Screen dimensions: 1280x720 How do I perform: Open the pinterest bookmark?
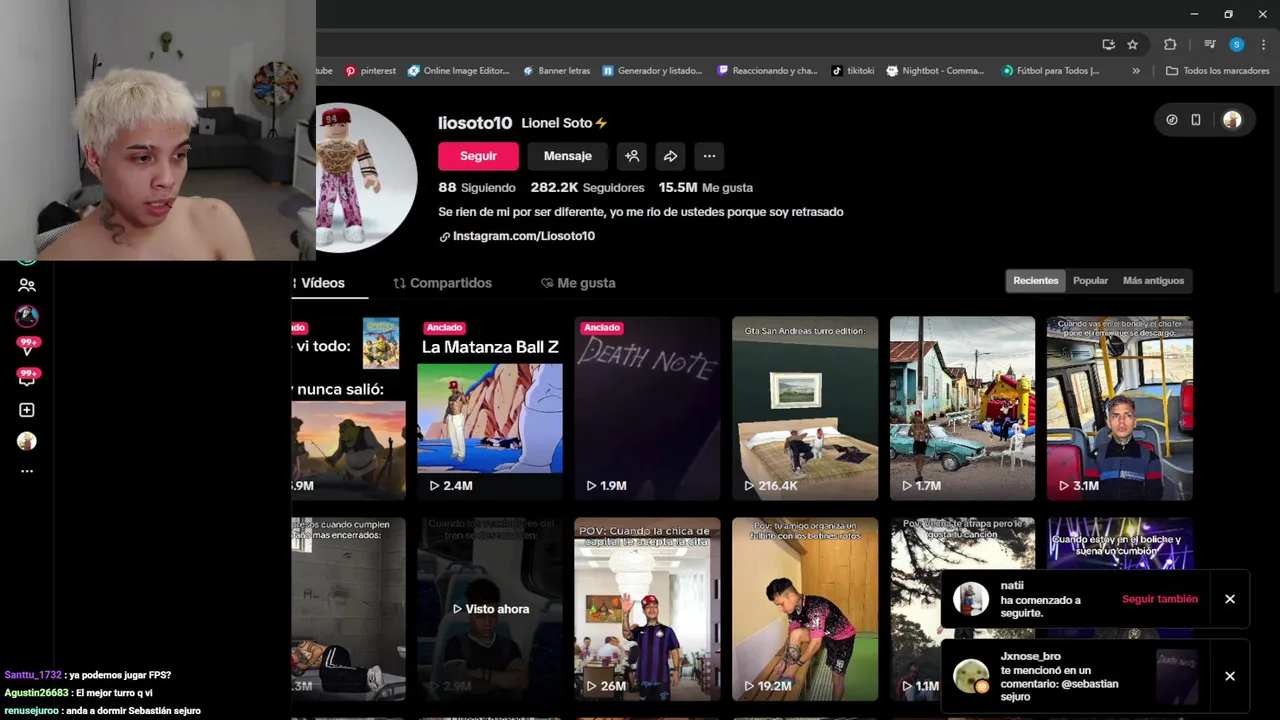point(370,71)
